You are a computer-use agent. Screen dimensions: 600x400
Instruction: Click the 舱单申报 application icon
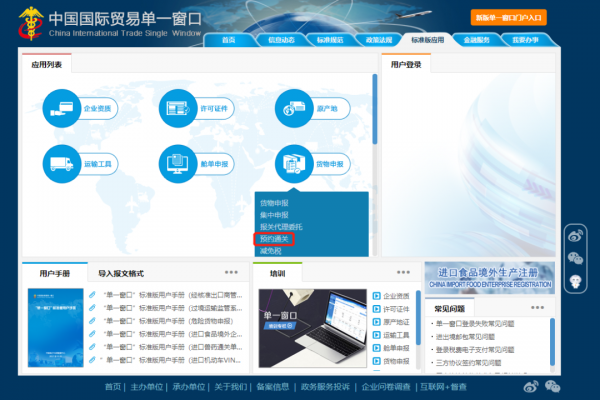(178, 162)
